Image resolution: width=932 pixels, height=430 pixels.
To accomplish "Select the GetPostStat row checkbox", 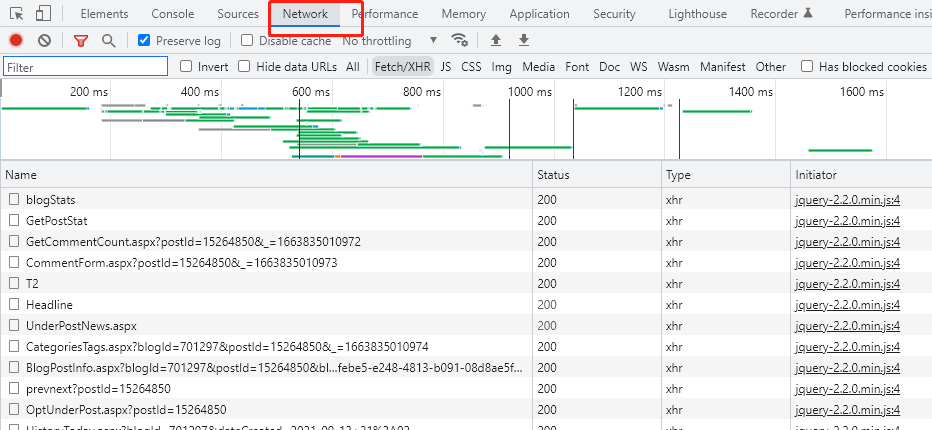I will (x=14, y=221).
